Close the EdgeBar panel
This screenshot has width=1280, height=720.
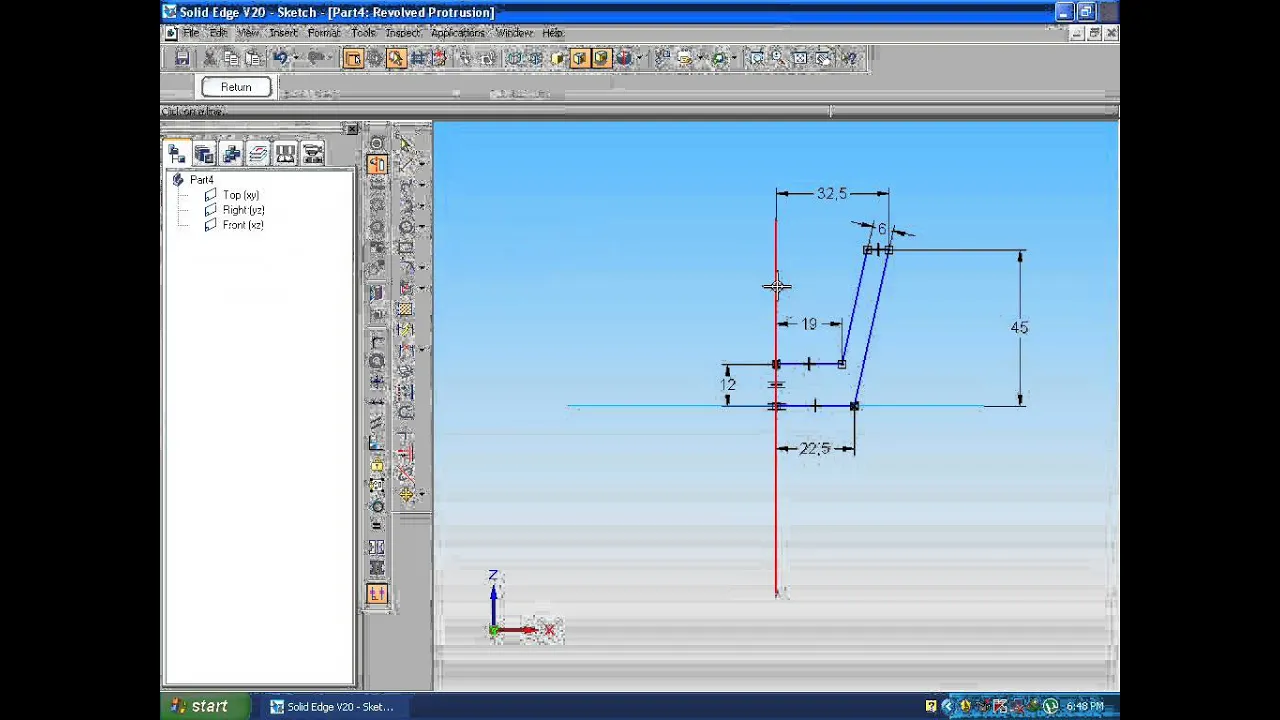tap(351, 129)
